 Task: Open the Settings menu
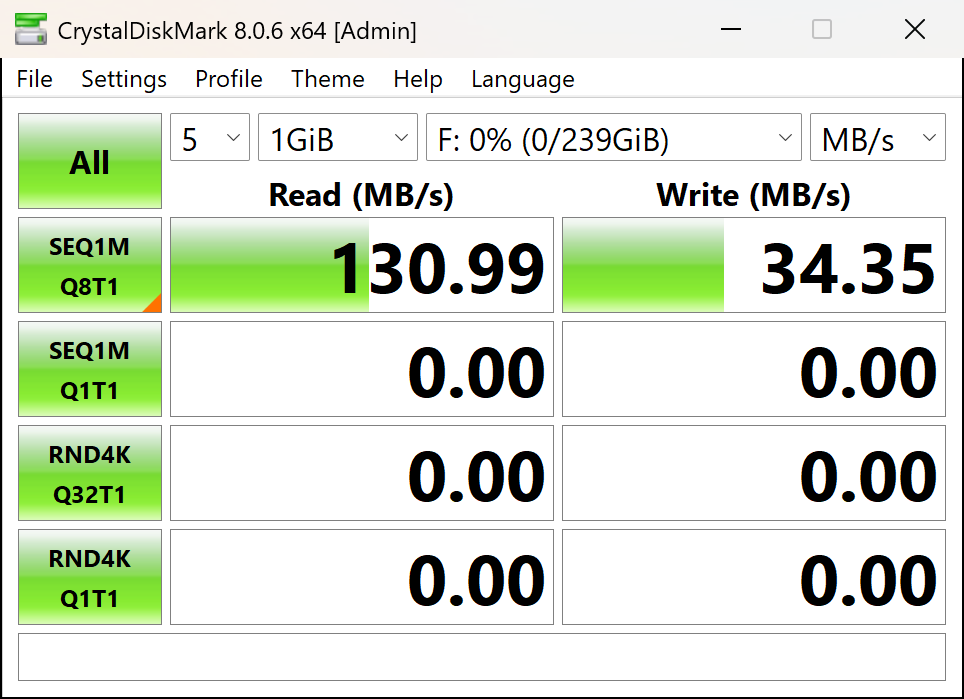tap(123, 79)
